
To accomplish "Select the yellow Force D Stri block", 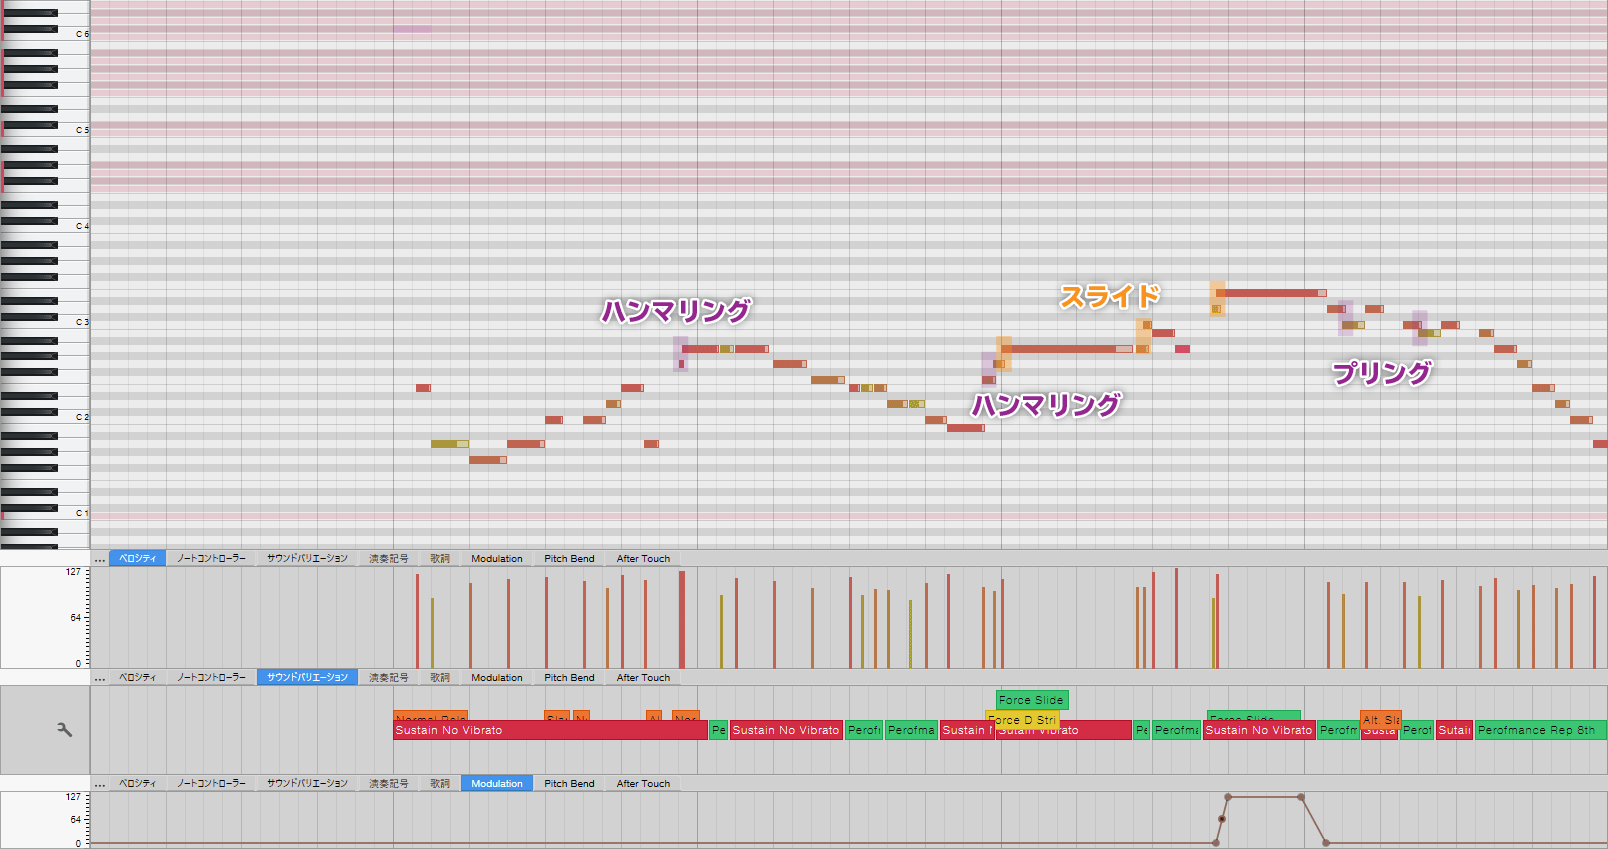I will click(x=1021, y=718).
